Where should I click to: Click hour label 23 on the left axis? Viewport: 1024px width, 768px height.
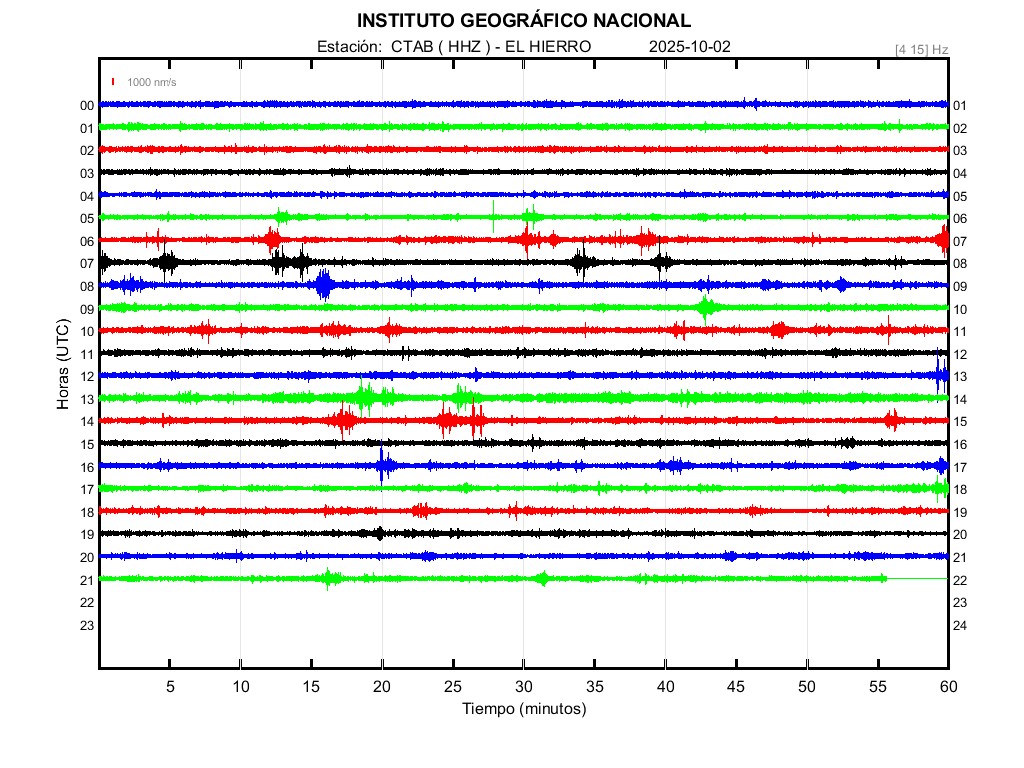[x=87, y=625]
